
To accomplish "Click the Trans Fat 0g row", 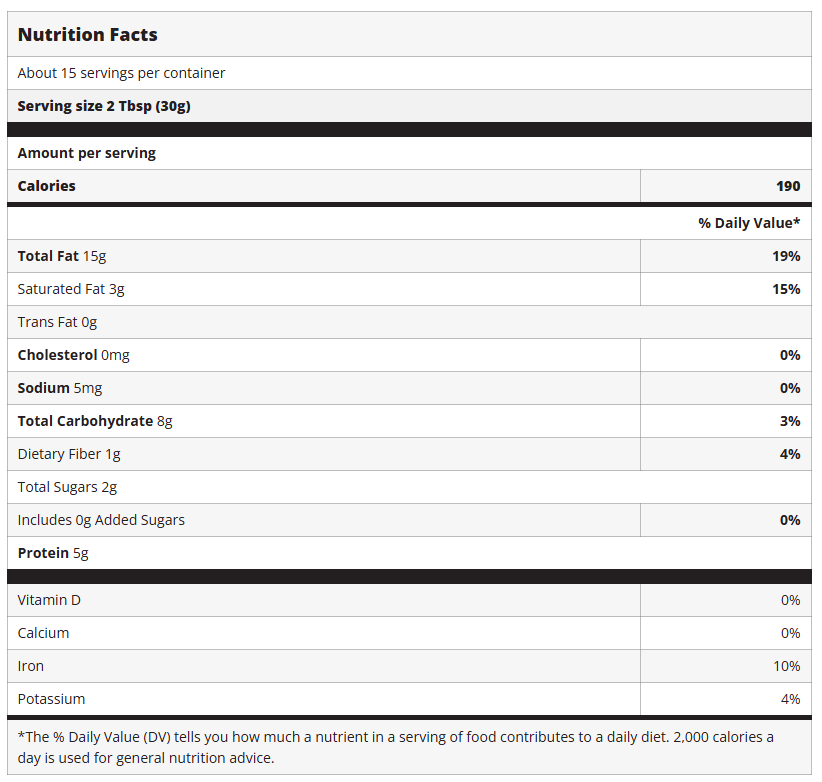I will pyautogui.click(x=57, y=322).
